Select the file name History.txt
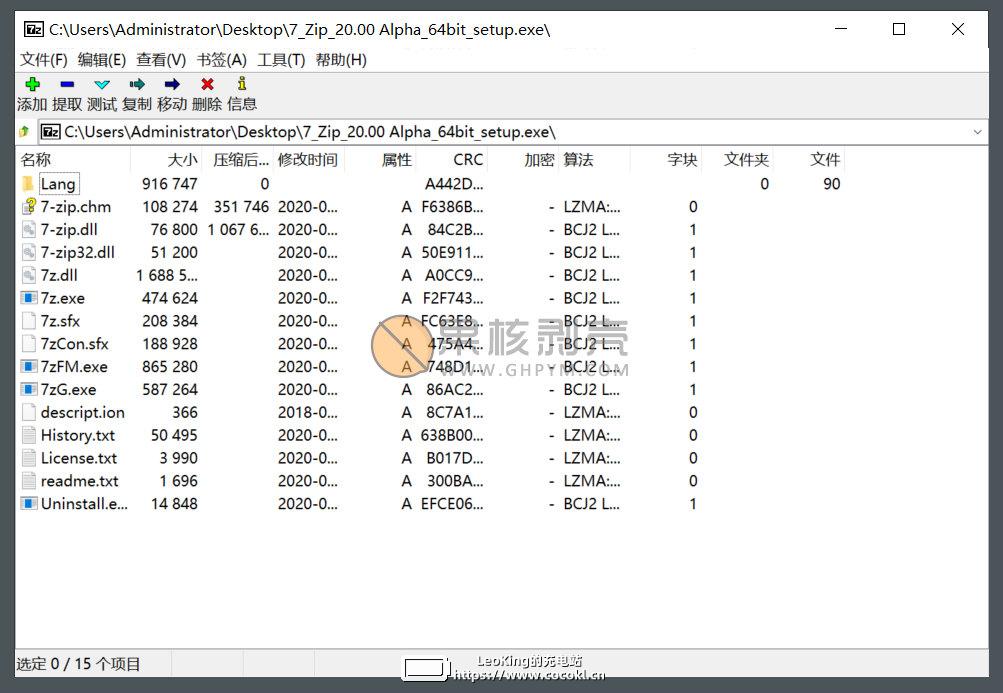Image resolution: width=1003 pixels, height=693 pixels. coord(77,435)
